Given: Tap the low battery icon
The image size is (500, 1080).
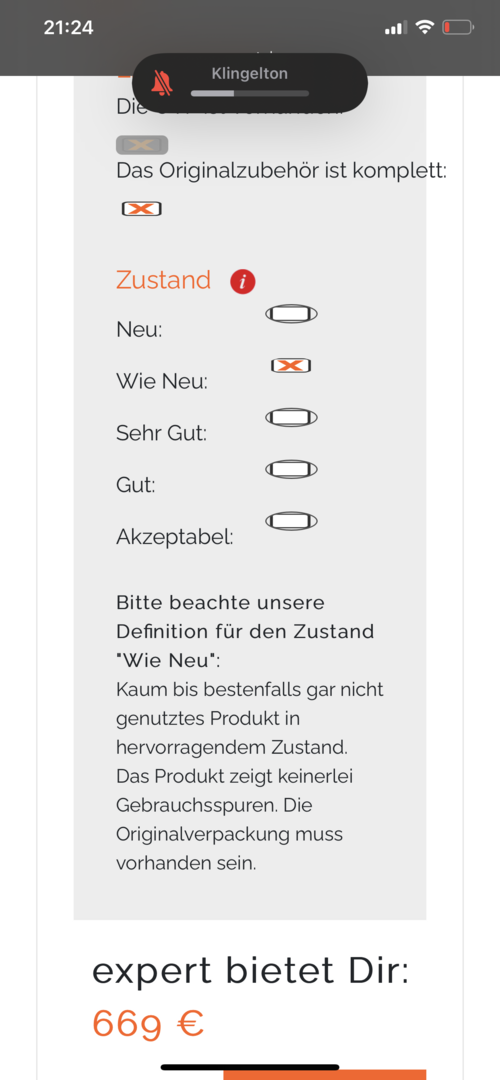Looking at the screenshot, I should coord(458,28).
